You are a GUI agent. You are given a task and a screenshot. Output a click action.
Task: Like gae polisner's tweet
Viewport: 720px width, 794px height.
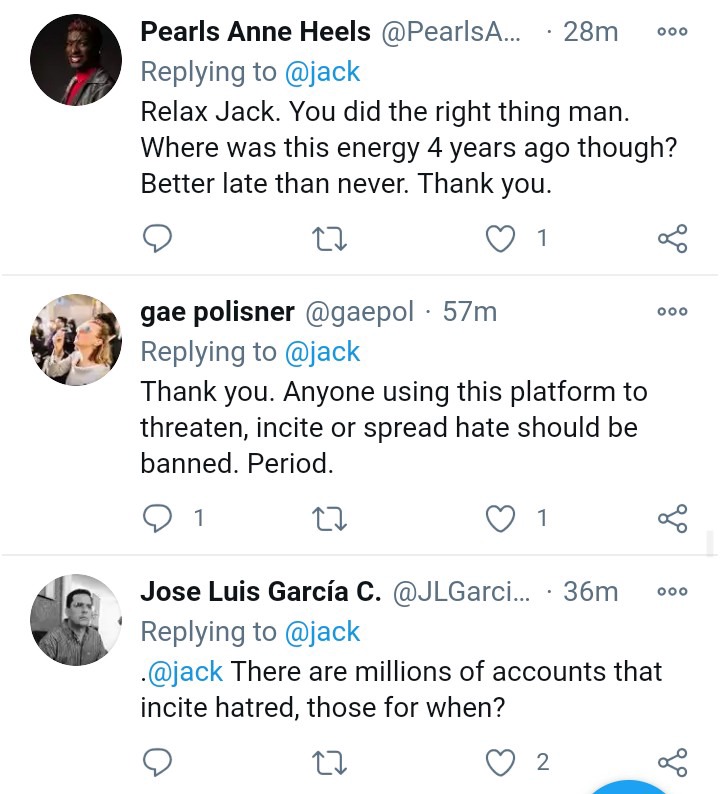click(500, 519)
